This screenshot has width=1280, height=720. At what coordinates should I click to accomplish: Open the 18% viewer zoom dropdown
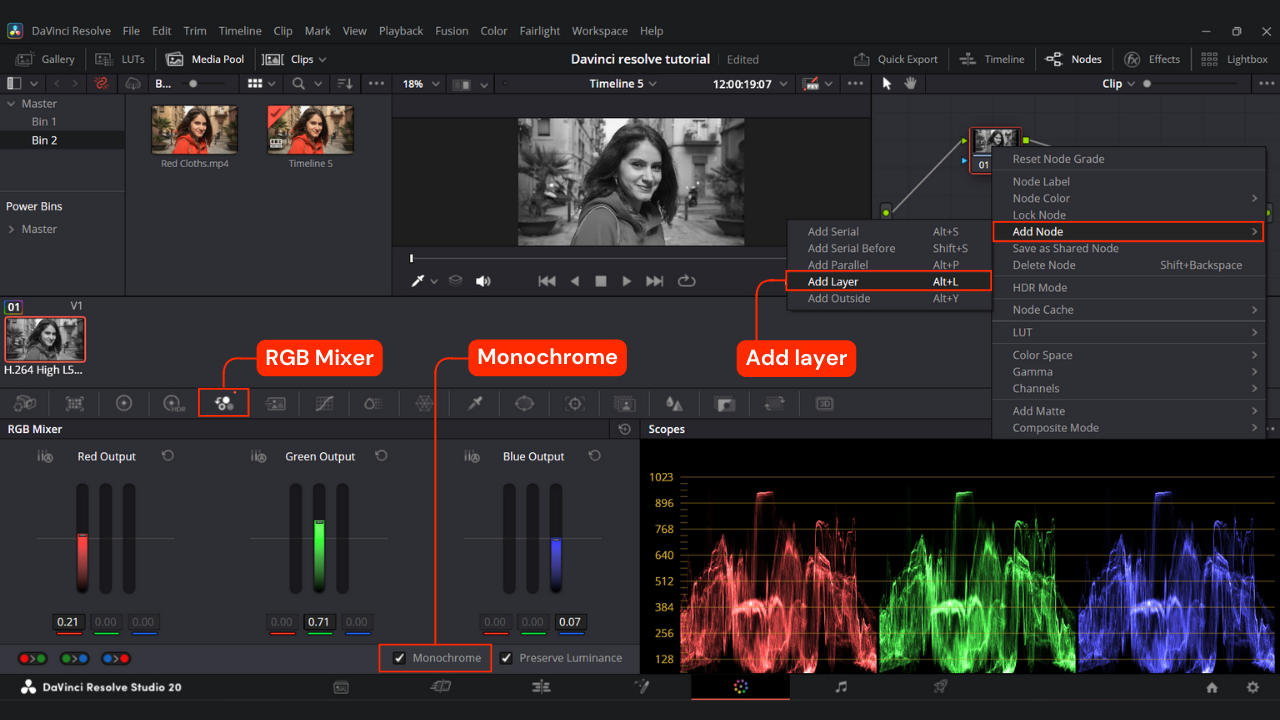(419, 84)
